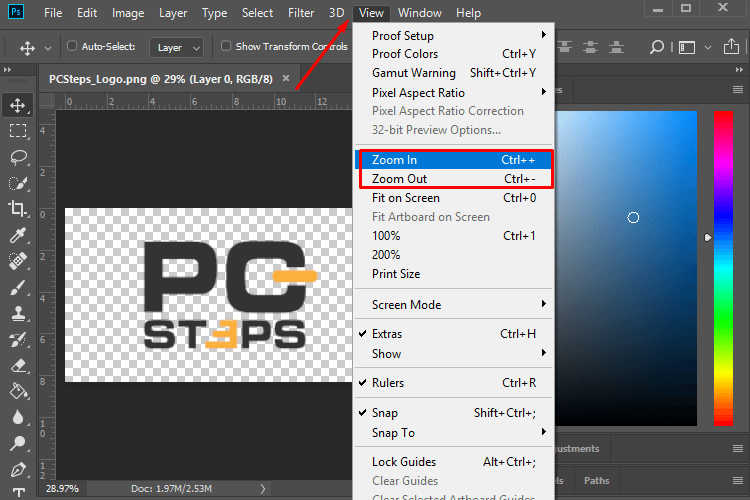The image size is (750, 500).
Task: Select the Pen tool
Action: point(18,469)
